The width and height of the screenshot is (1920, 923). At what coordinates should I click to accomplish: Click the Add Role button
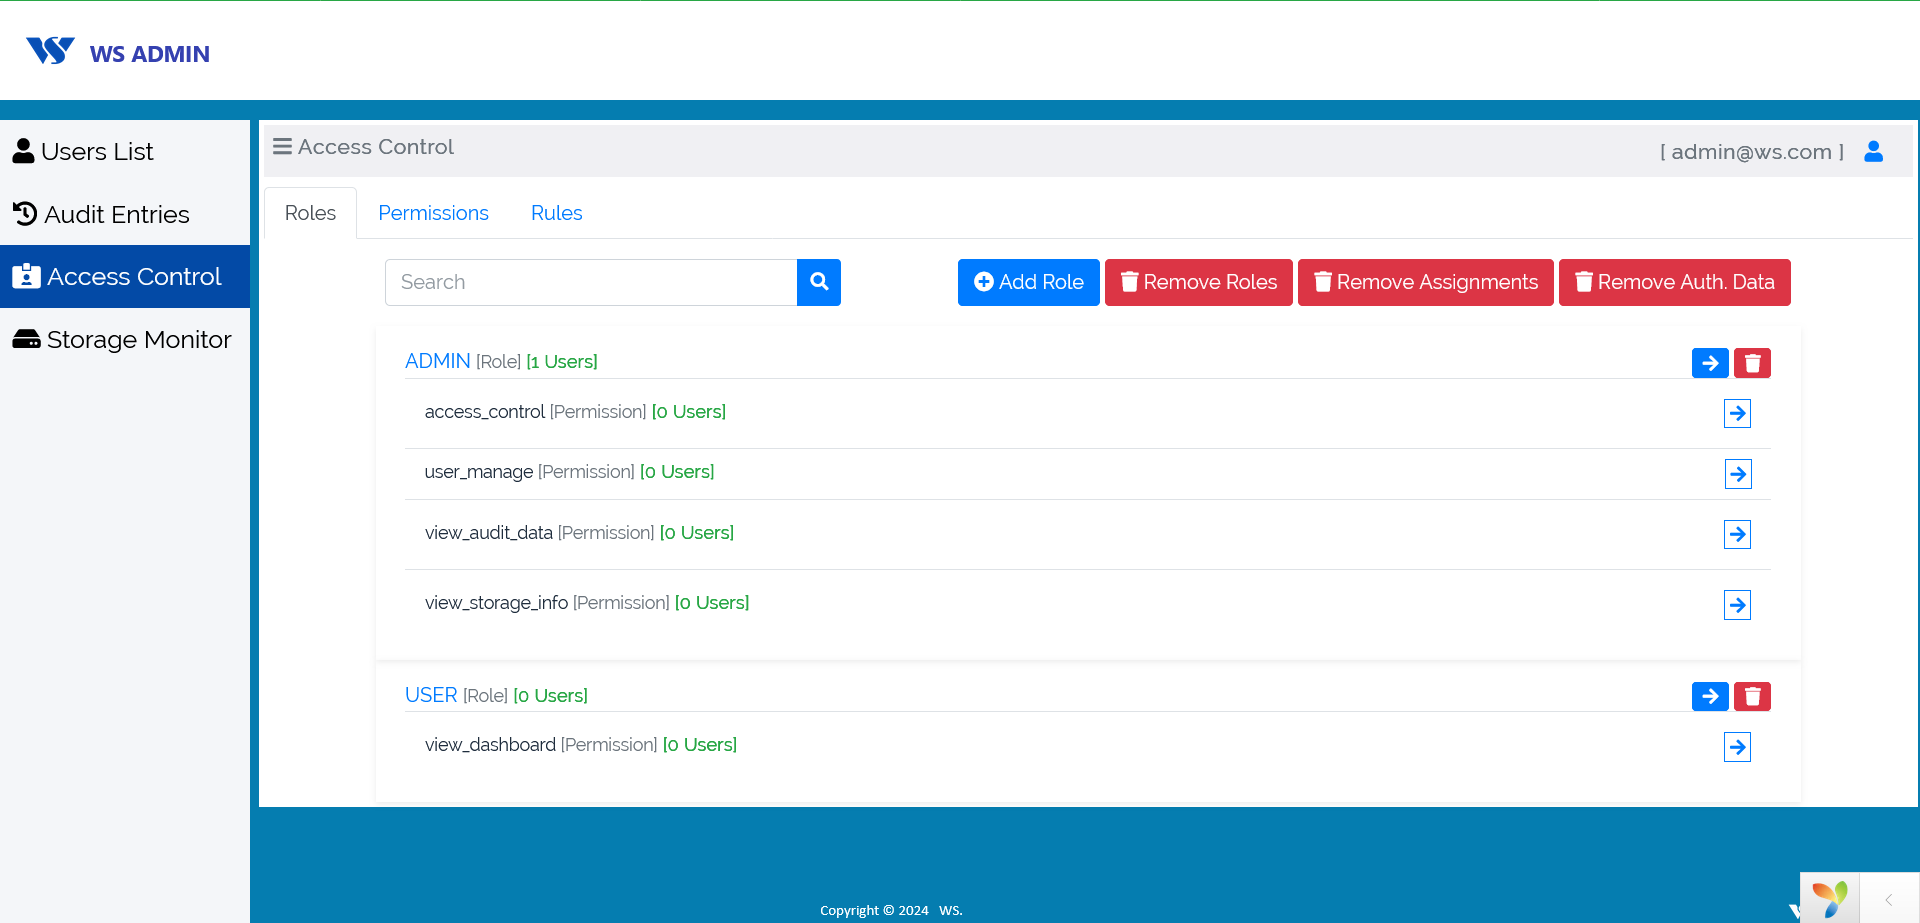1028,282
